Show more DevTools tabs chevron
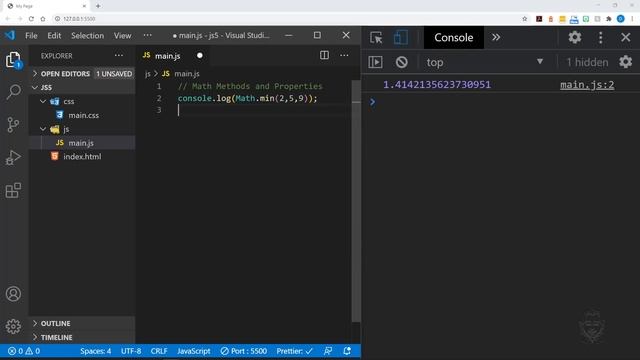Screen dimensions: 640x360 (x=496, y=38)
